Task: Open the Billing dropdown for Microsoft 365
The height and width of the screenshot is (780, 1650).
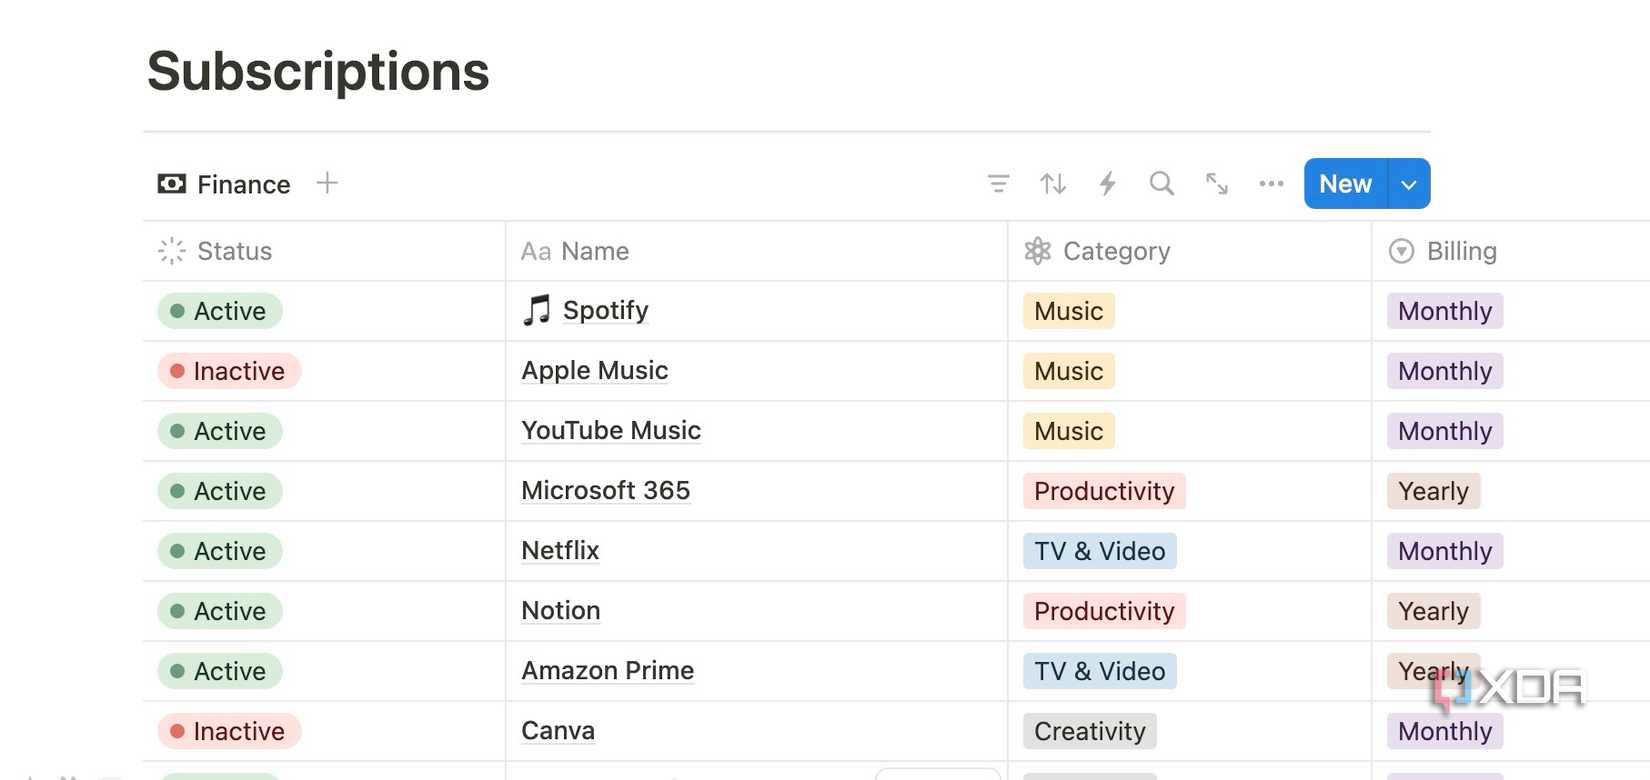Action: 1433,491
